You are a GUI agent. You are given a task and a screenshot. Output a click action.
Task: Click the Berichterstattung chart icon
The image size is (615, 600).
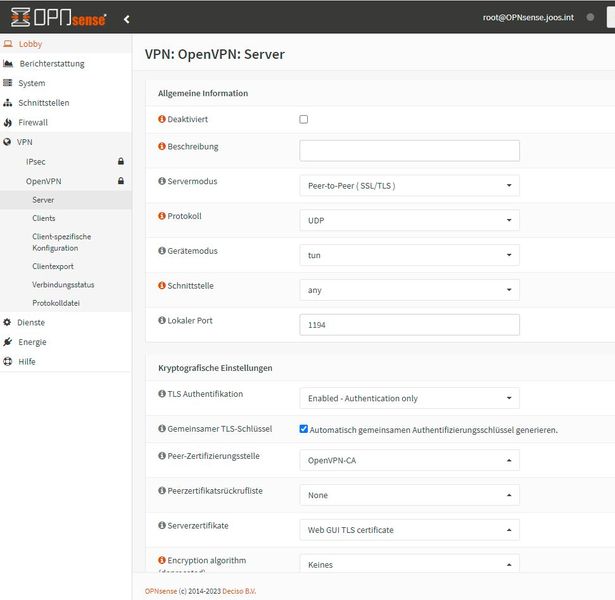(8, 64)
